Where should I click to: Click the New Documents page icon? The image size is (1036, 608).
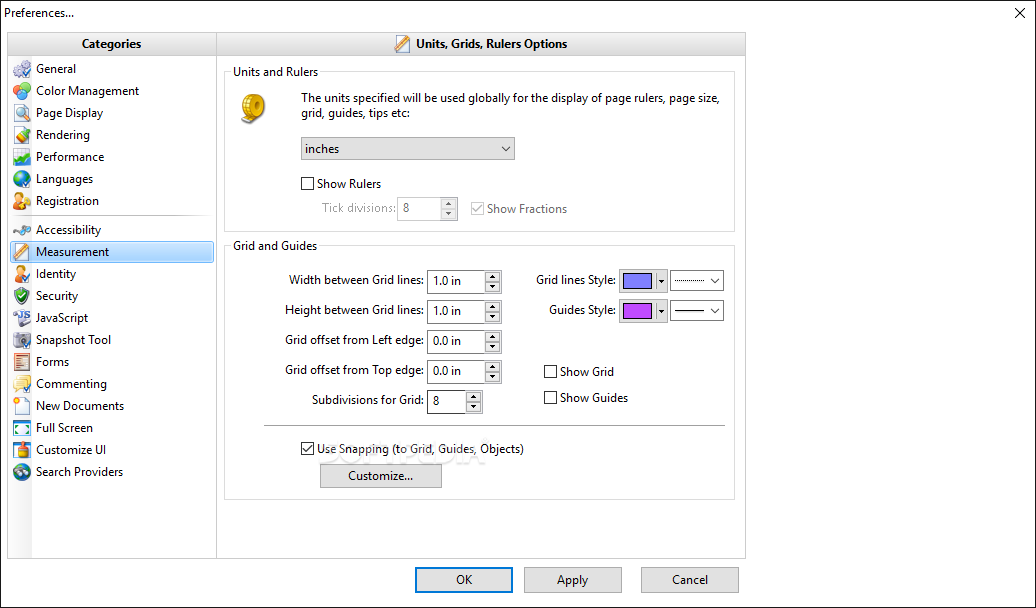22,406
